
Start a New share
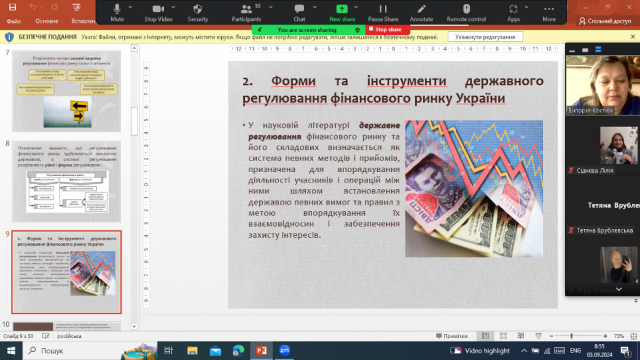point(342,13)
